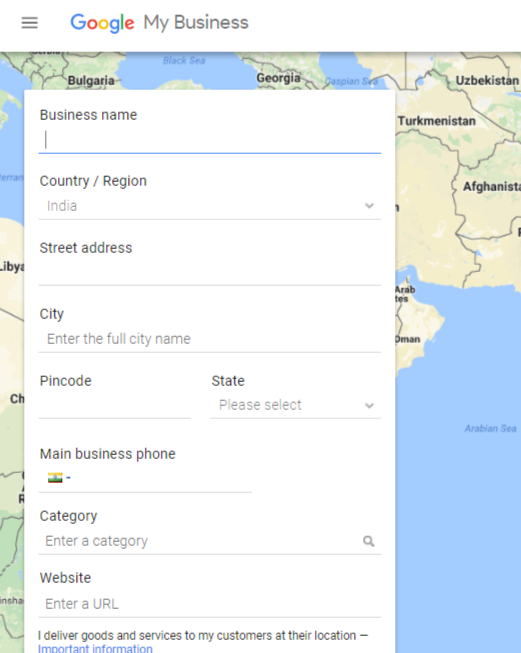Screen dimensions: 521x653
Task: Focus the Business name text field
Action: tap(209, 140)
